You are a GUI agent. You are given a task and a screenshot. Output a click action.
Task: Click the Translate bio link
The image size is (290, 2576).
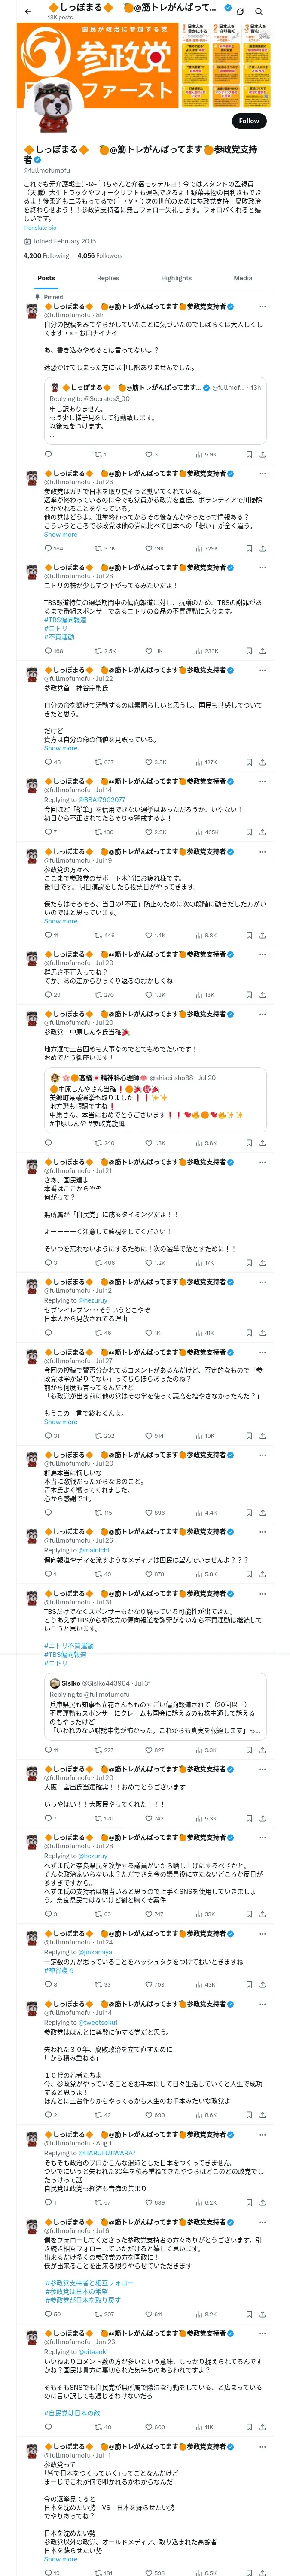(x=40, y=228)
